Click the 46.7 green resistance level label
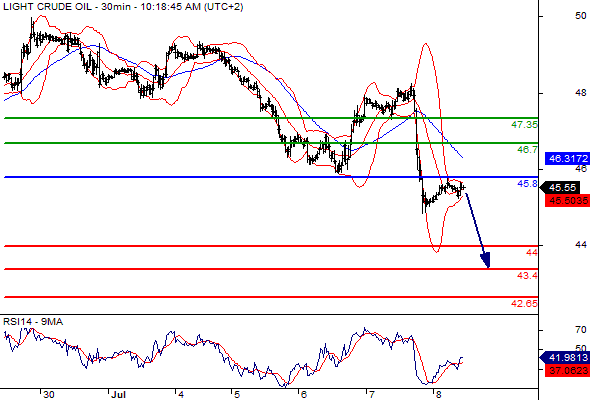 527,150
